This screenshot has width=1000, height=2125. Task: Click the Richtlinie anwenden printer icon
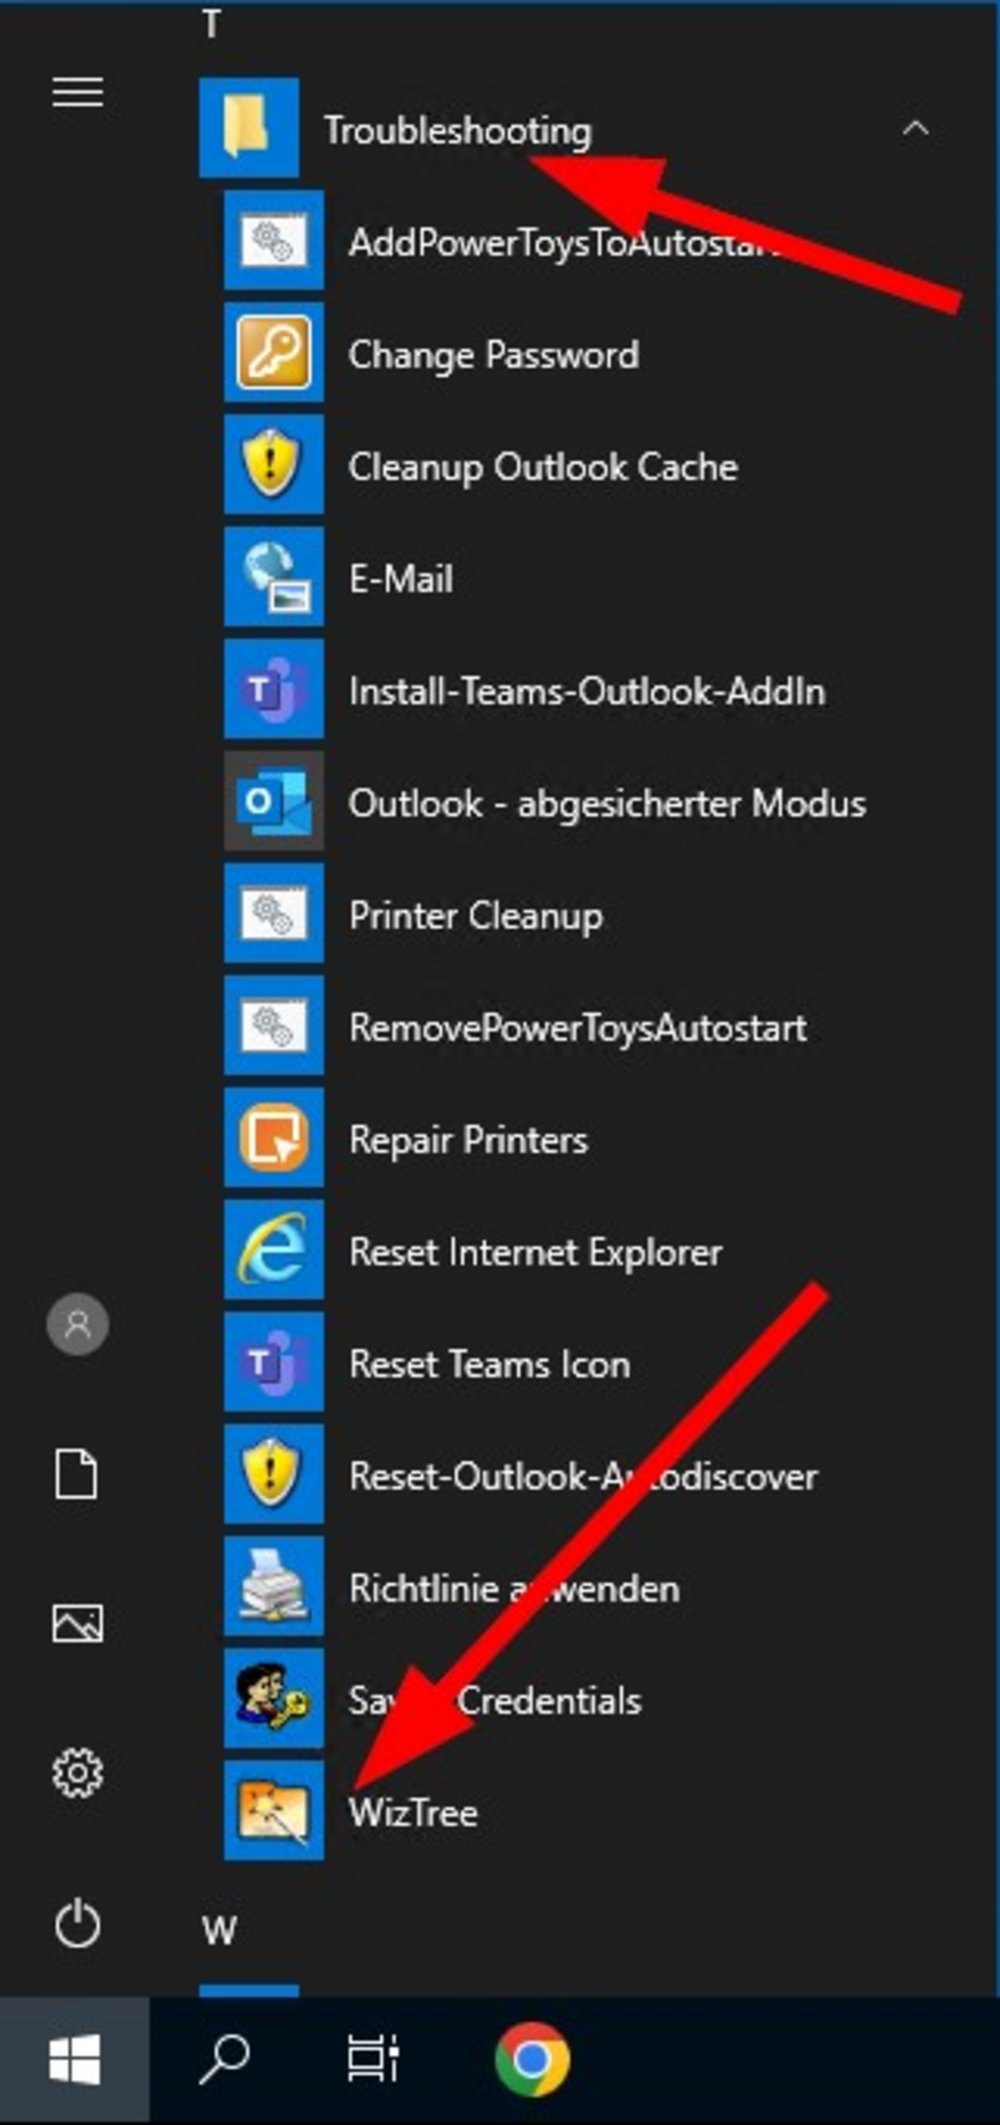(274, 1585)
